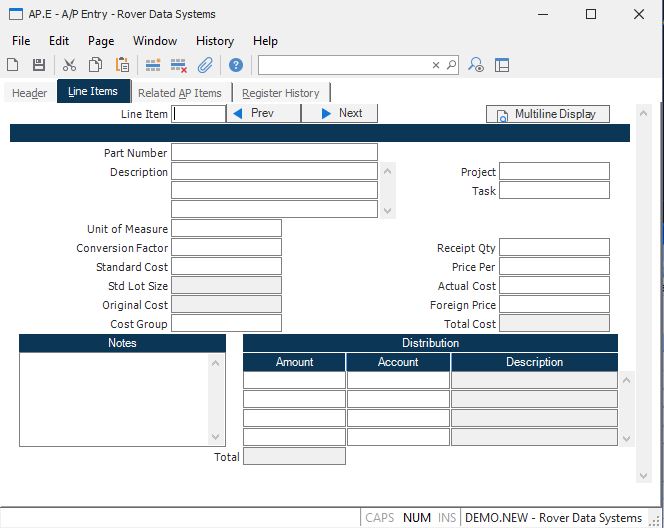Screen dimensions: 664x528
Task: Click the Paste clipboard icon
Action: (x=122, y=65)
